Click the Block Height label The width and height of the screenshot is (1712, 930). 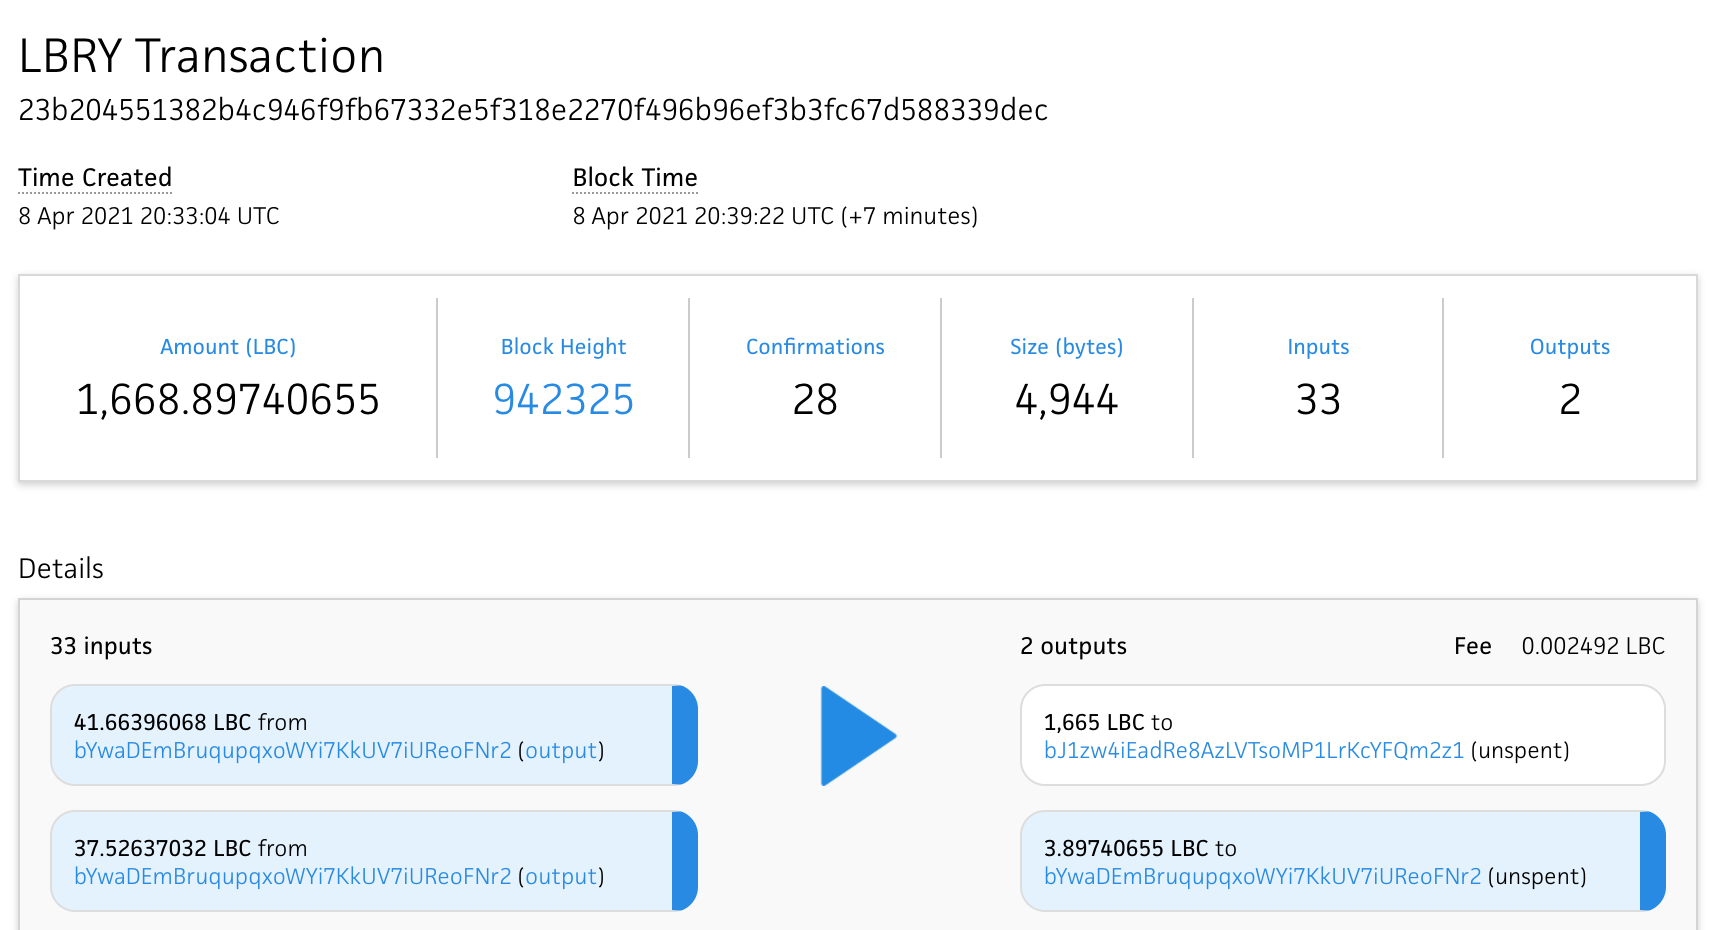click(x=563, y=347)
